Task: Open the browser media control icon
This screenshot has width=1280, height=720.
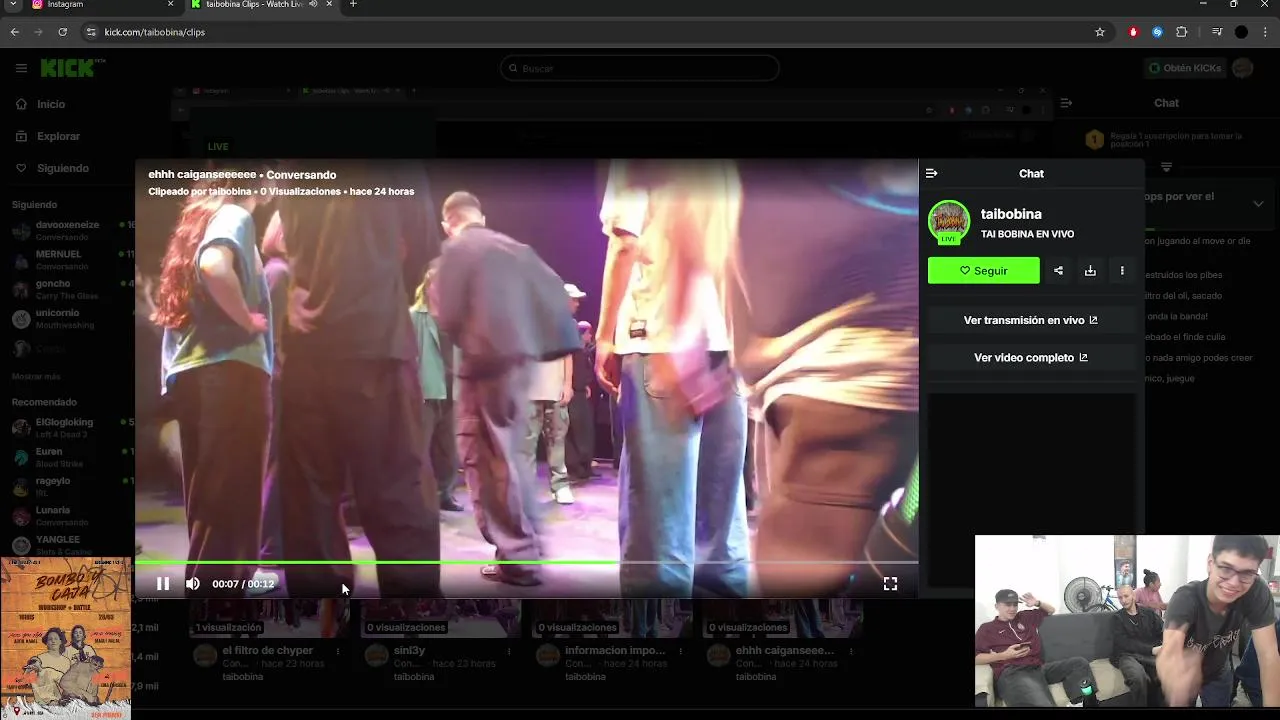Action: click(1217, 32)
